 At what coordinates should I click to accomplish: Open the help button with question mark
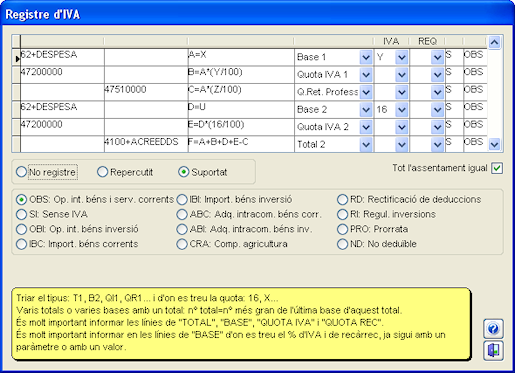493,329
